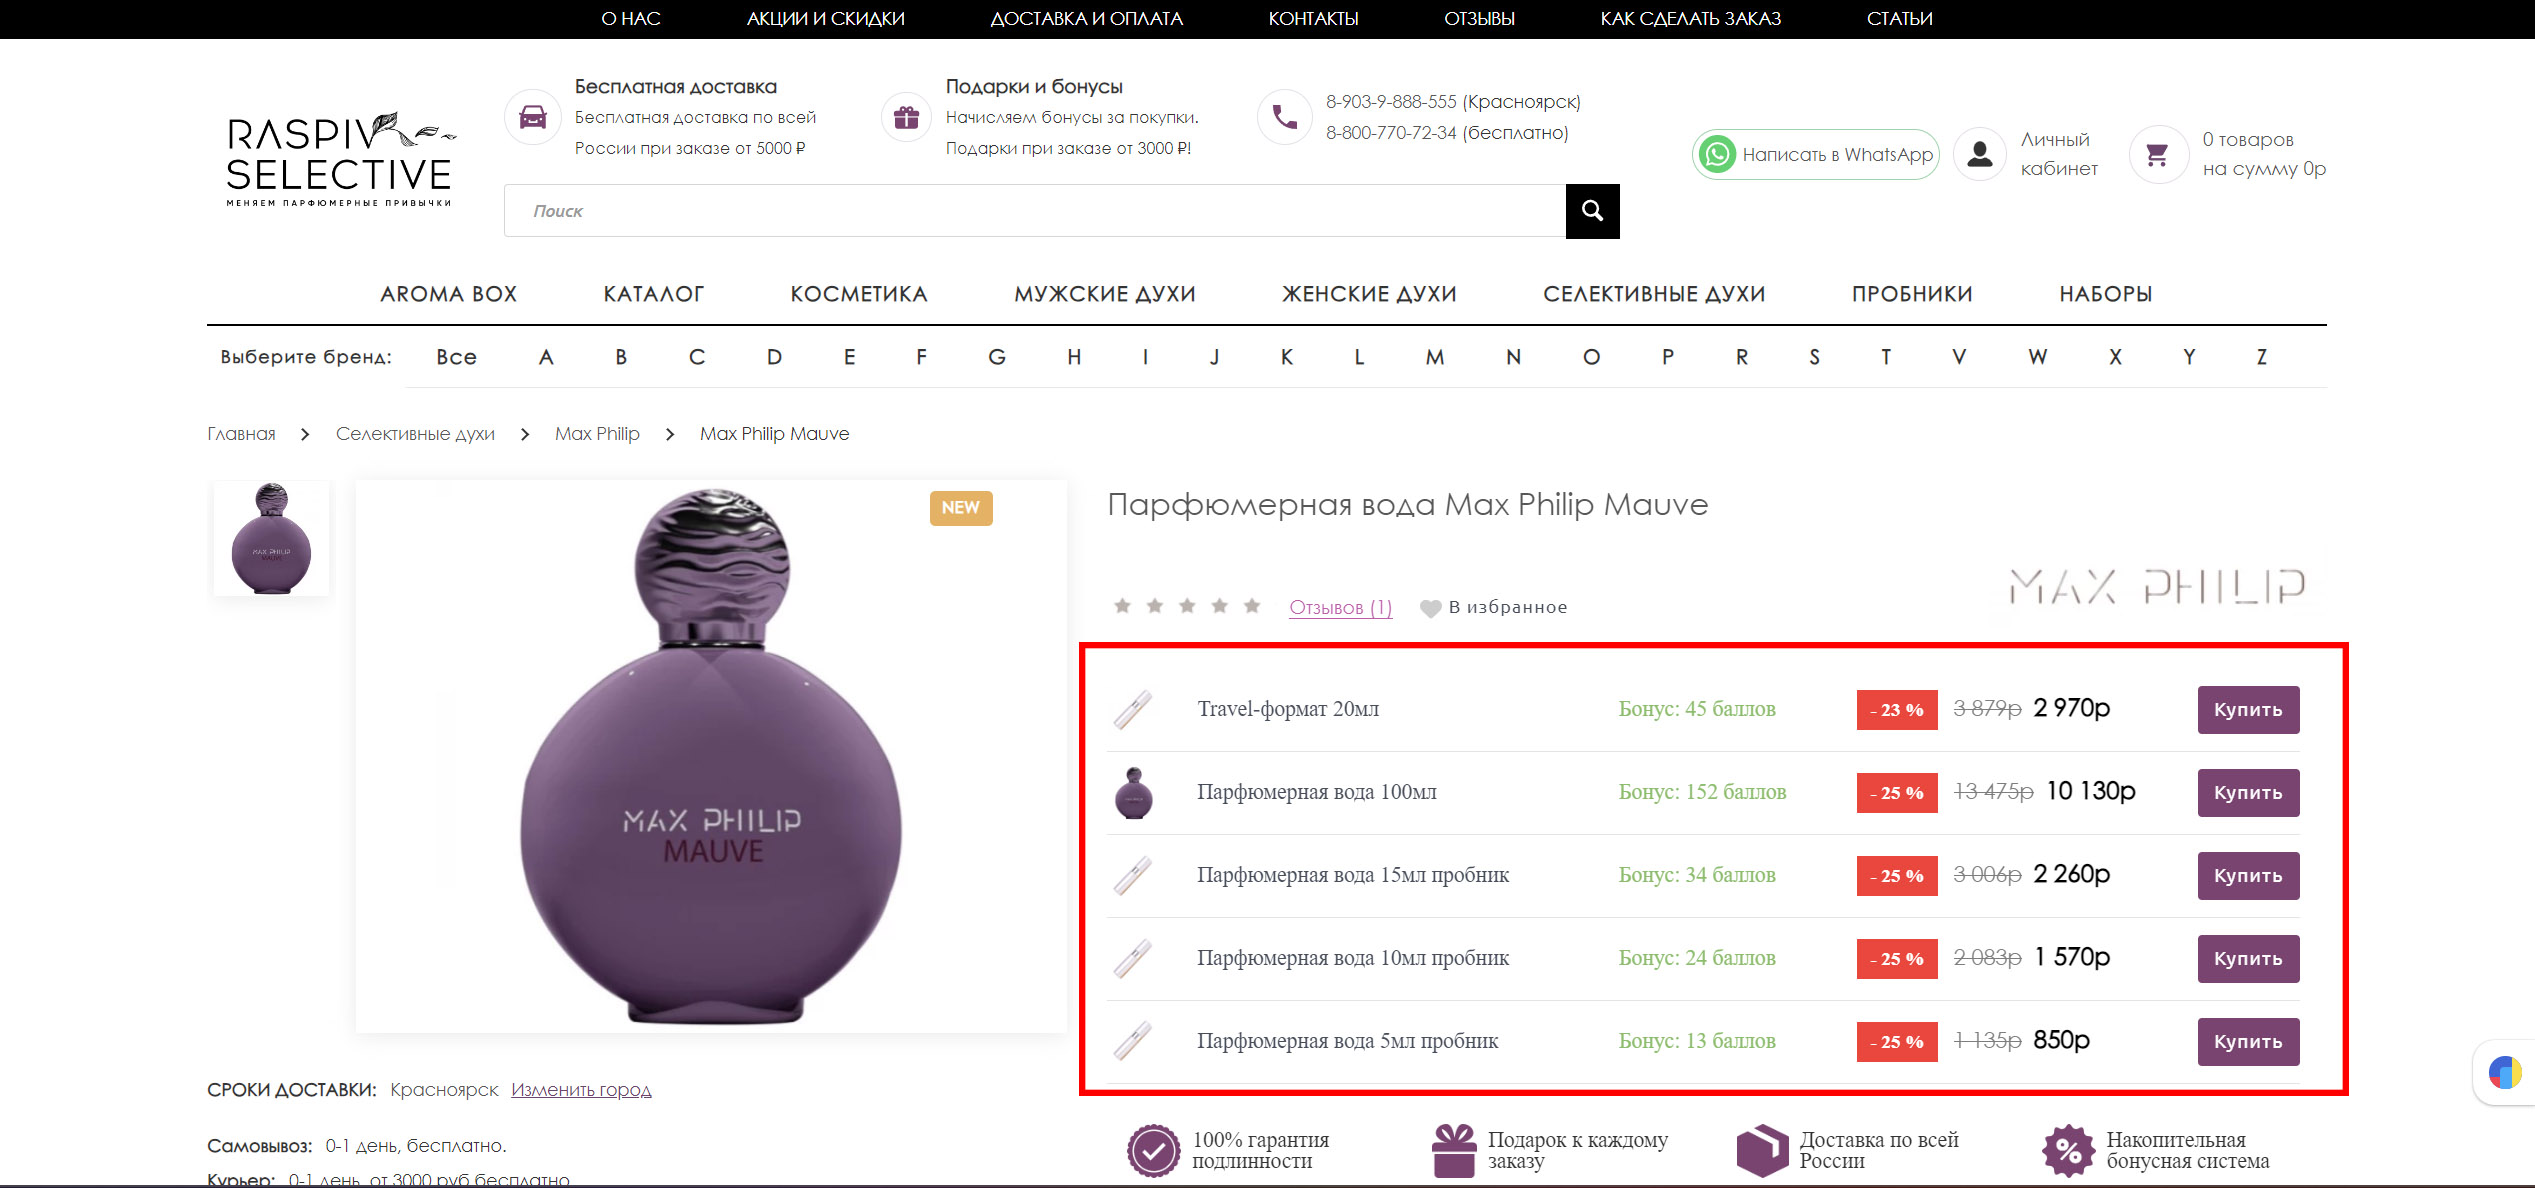Screen dimensions: 2535x1188
Task: Click the car icon near Бесплатная доставка
Action: pos(533,117)
